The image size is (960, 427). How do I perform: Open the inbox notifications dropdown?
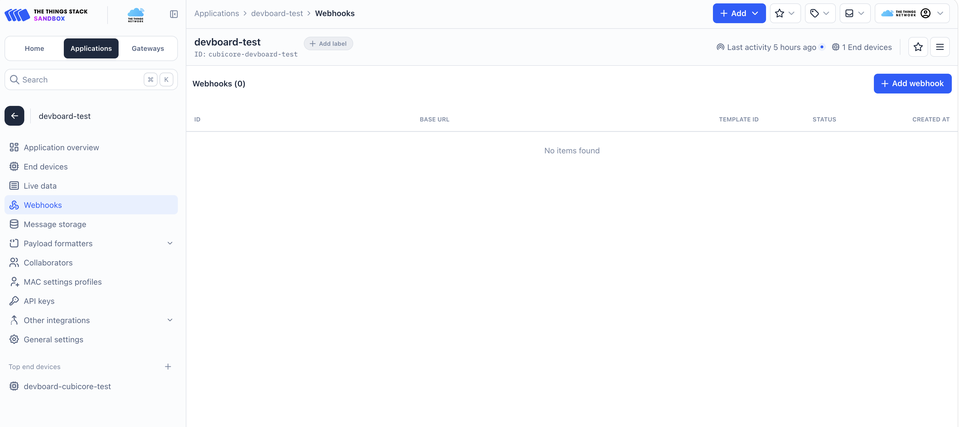click(855, 13)
